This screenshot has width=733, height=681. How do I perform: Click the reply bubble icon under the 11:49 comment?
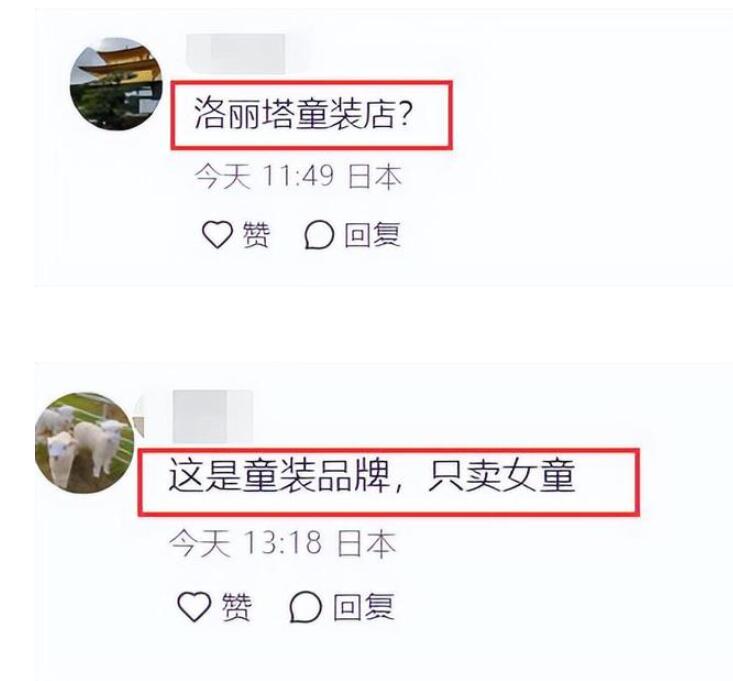point(319,235)
